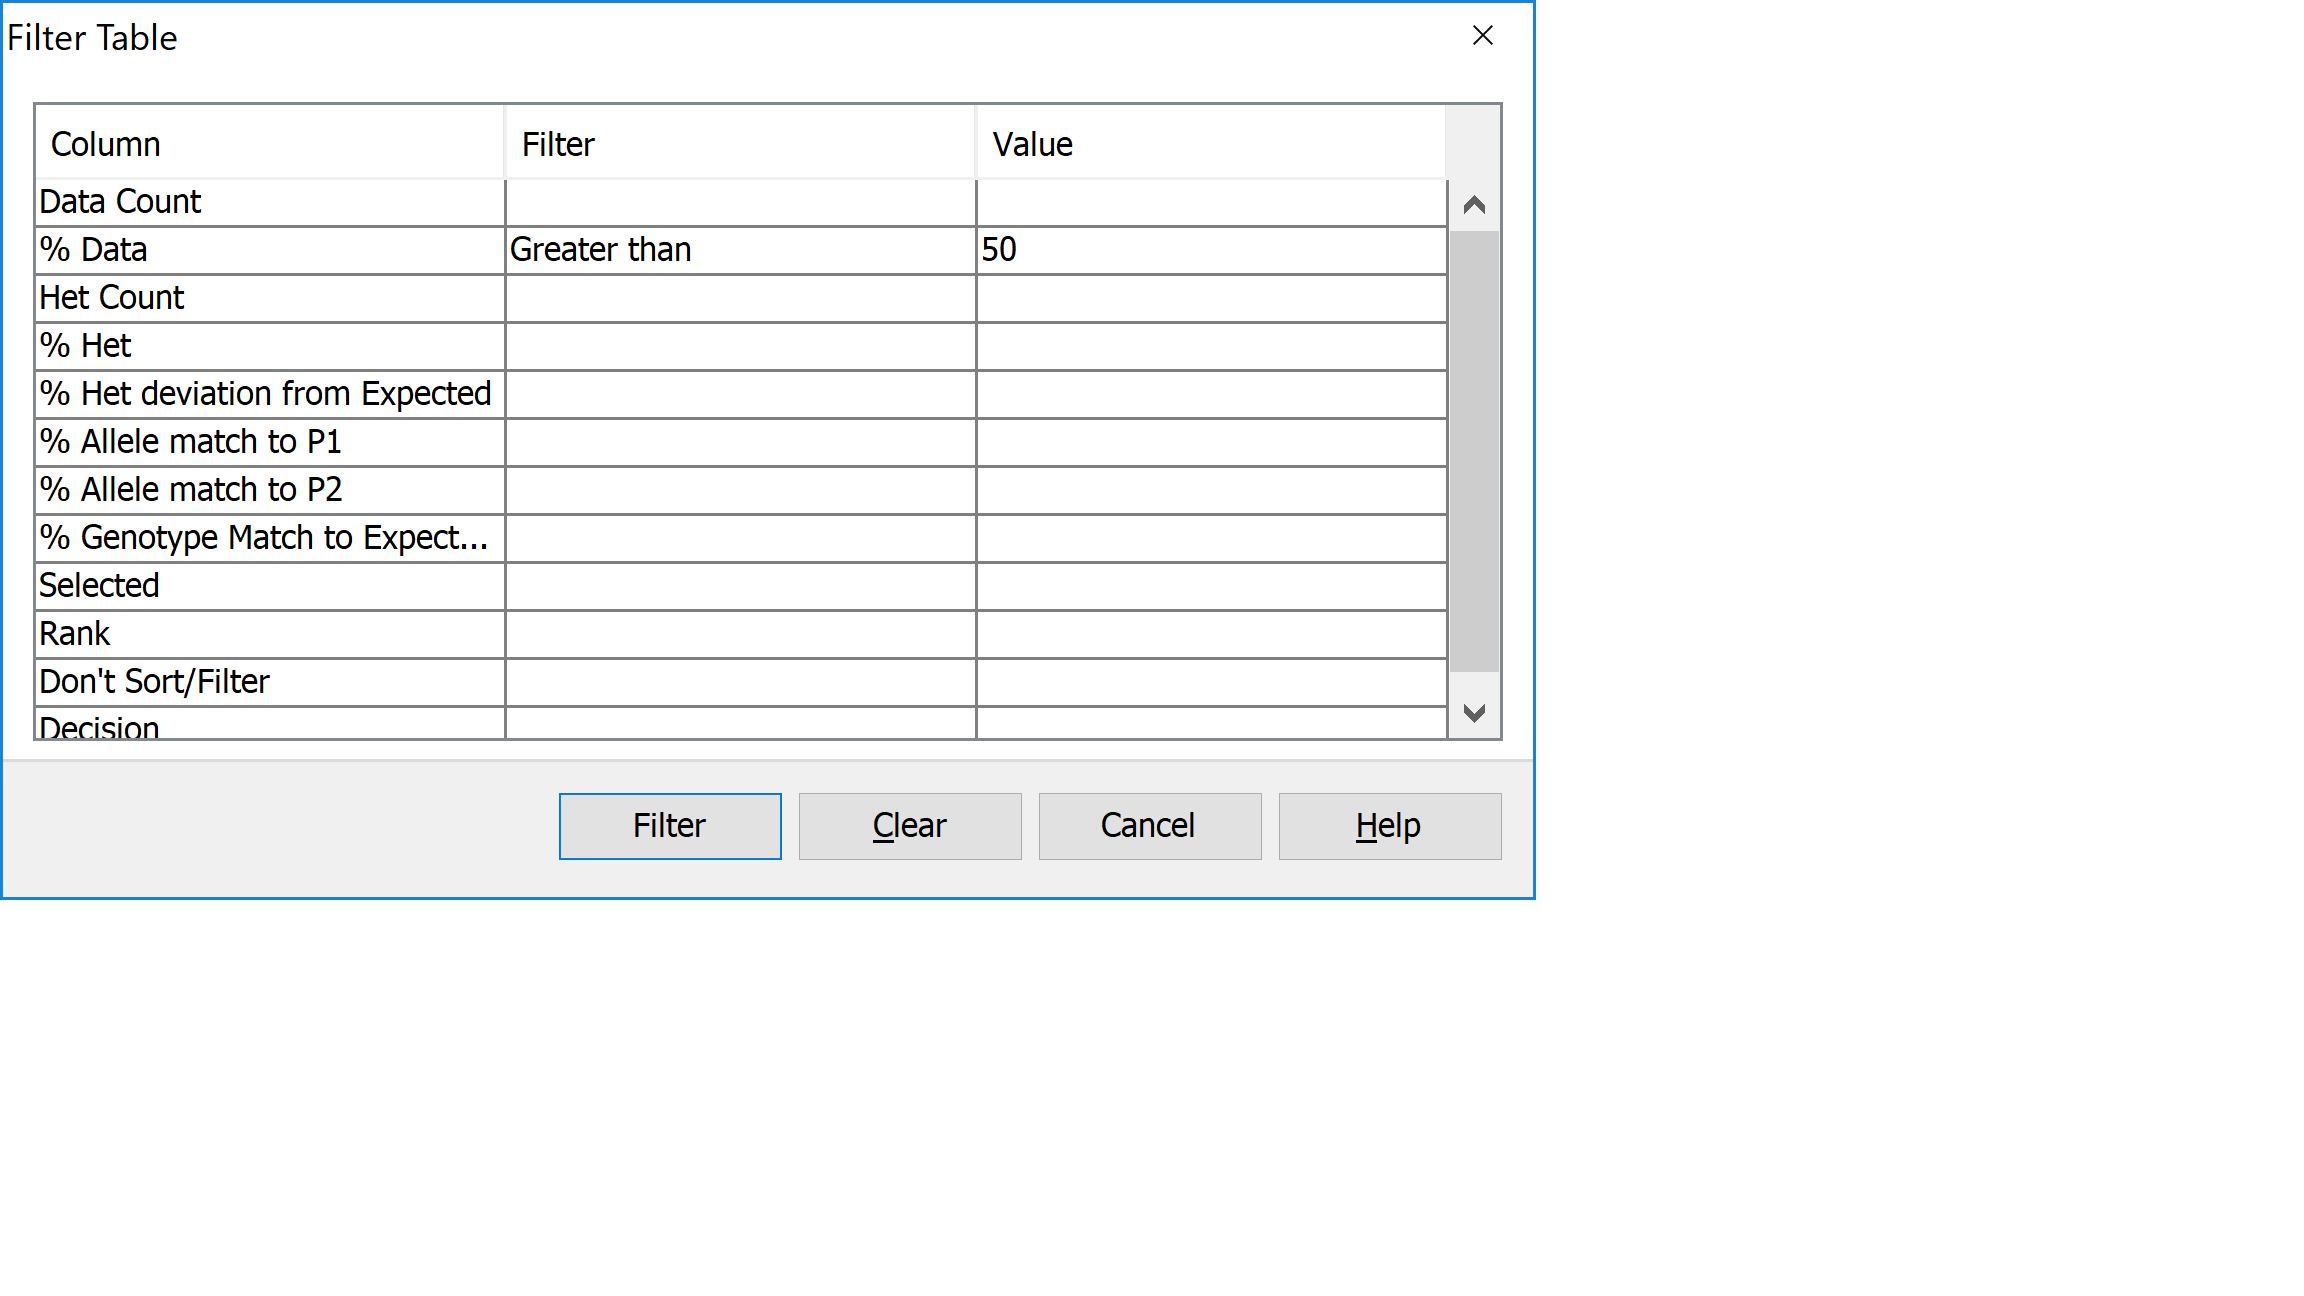This screenshot has width=2304, height=1296.
Task: Open Filter cell for Het Count
Action: pos(740,298)
